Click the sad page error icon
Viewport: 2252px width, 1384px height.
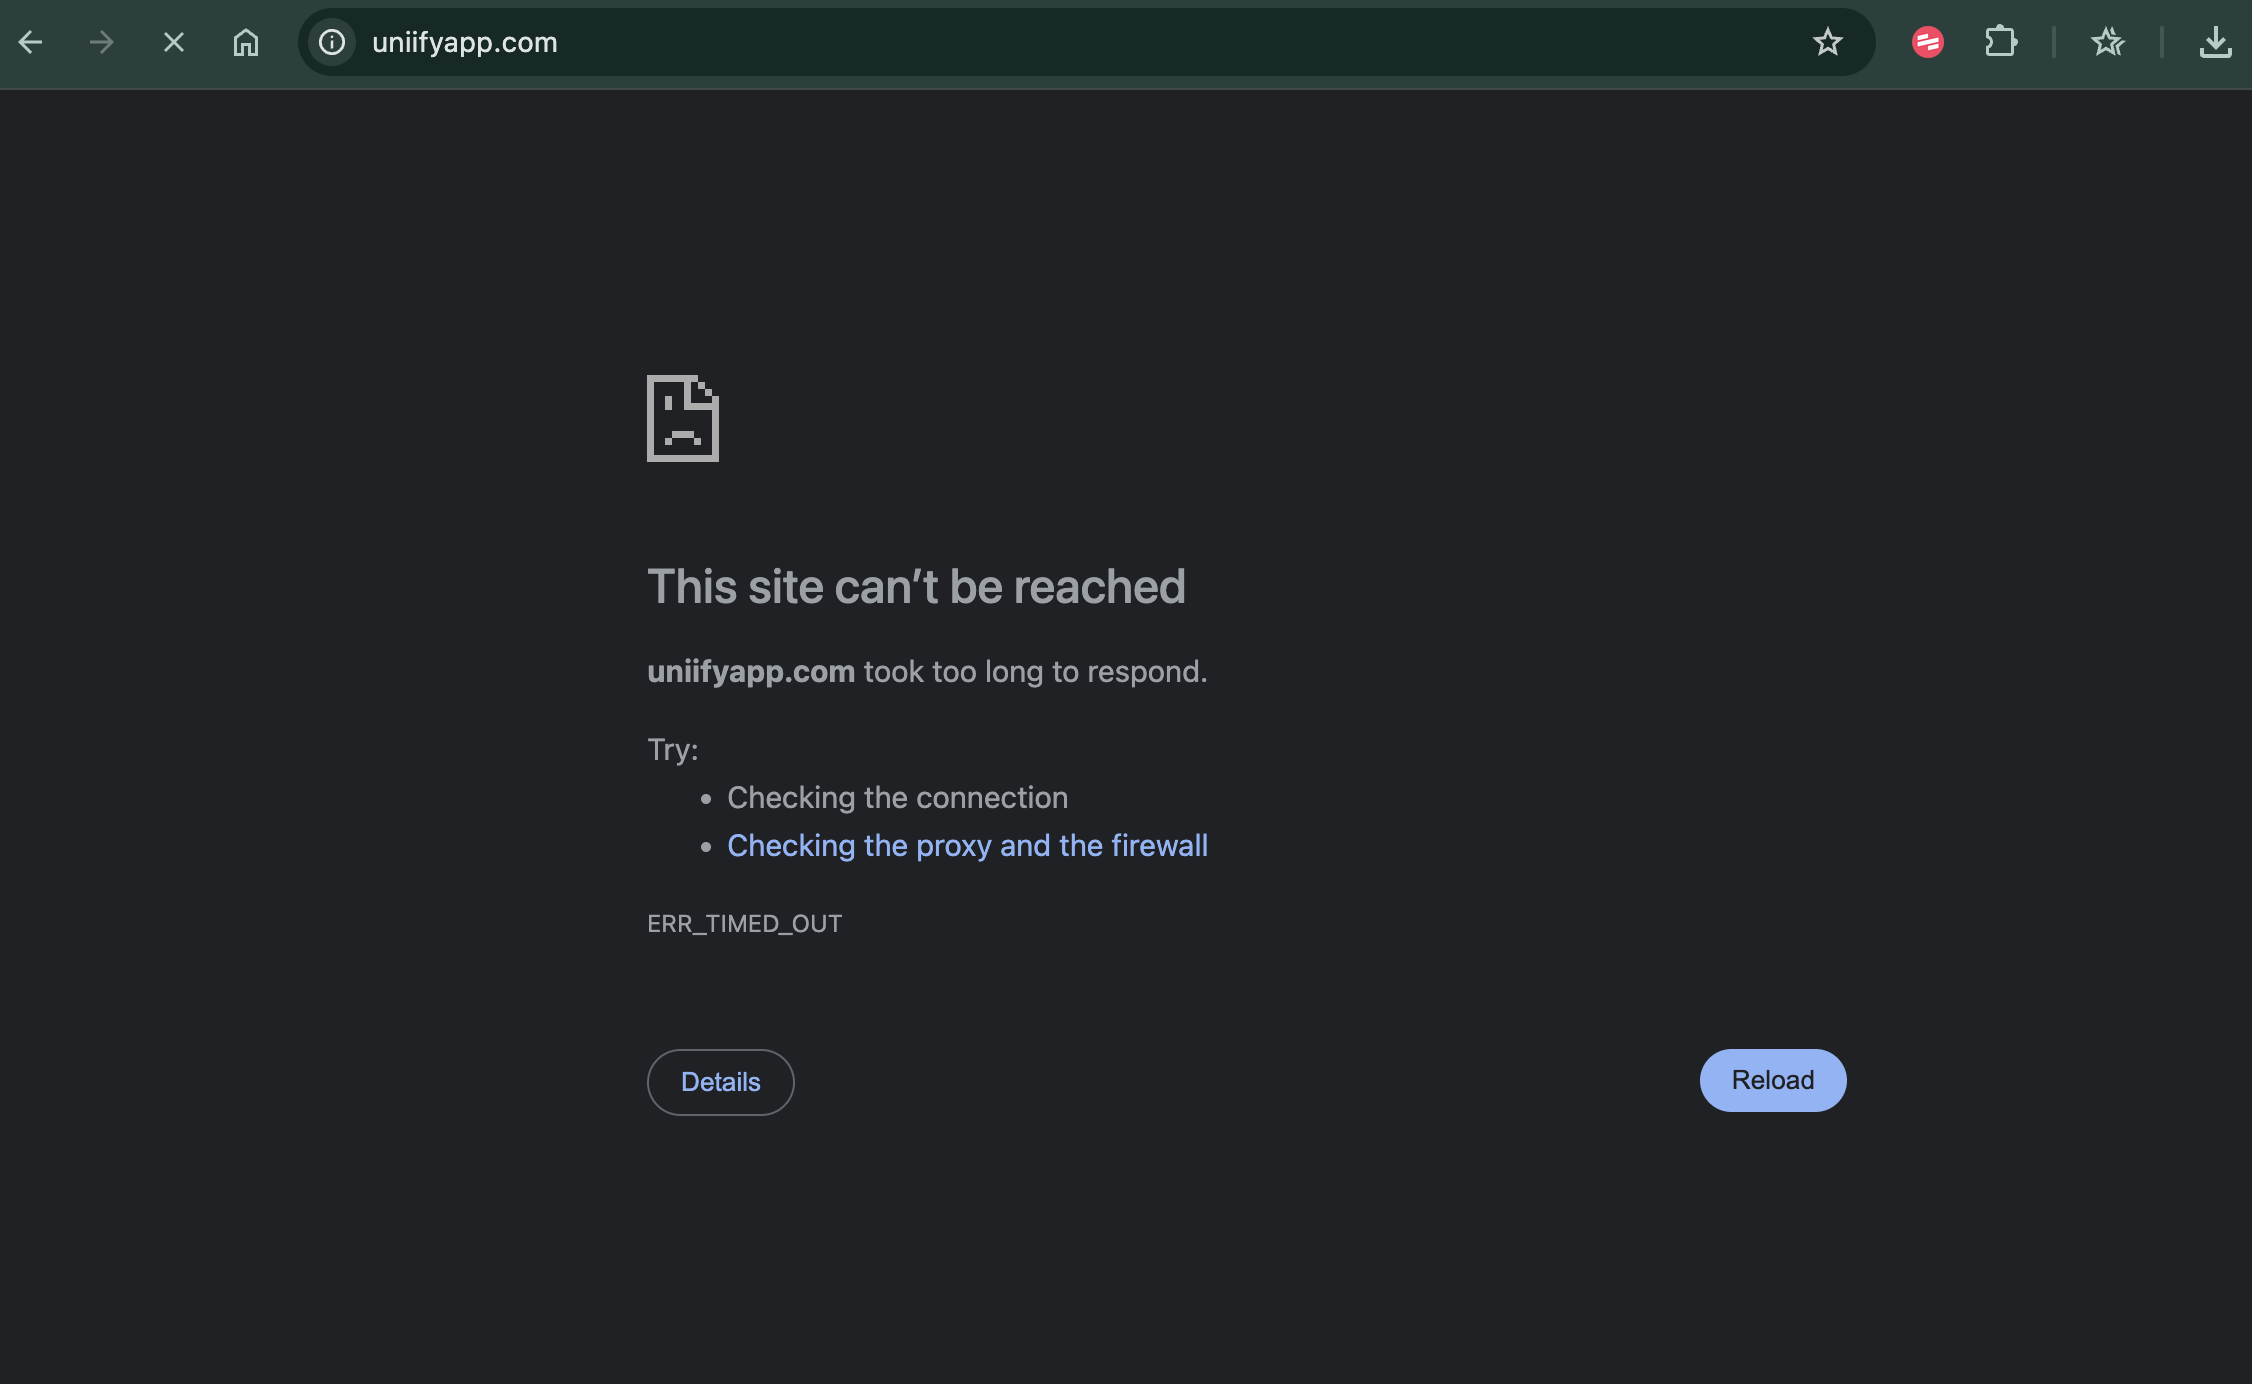pyautogui.click(x=683, y=418)
